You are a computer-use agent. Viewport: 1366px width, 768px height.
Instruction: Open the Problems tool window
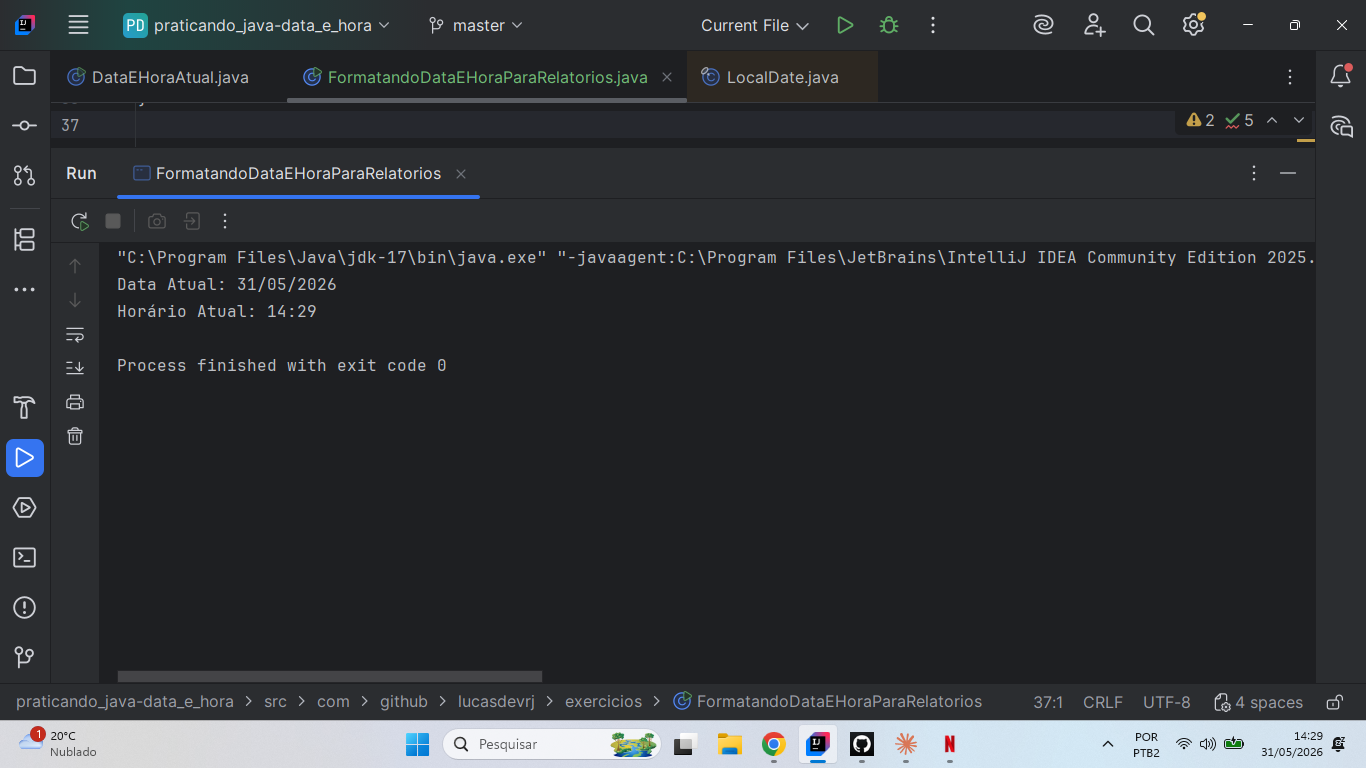[x=25, y=608]
